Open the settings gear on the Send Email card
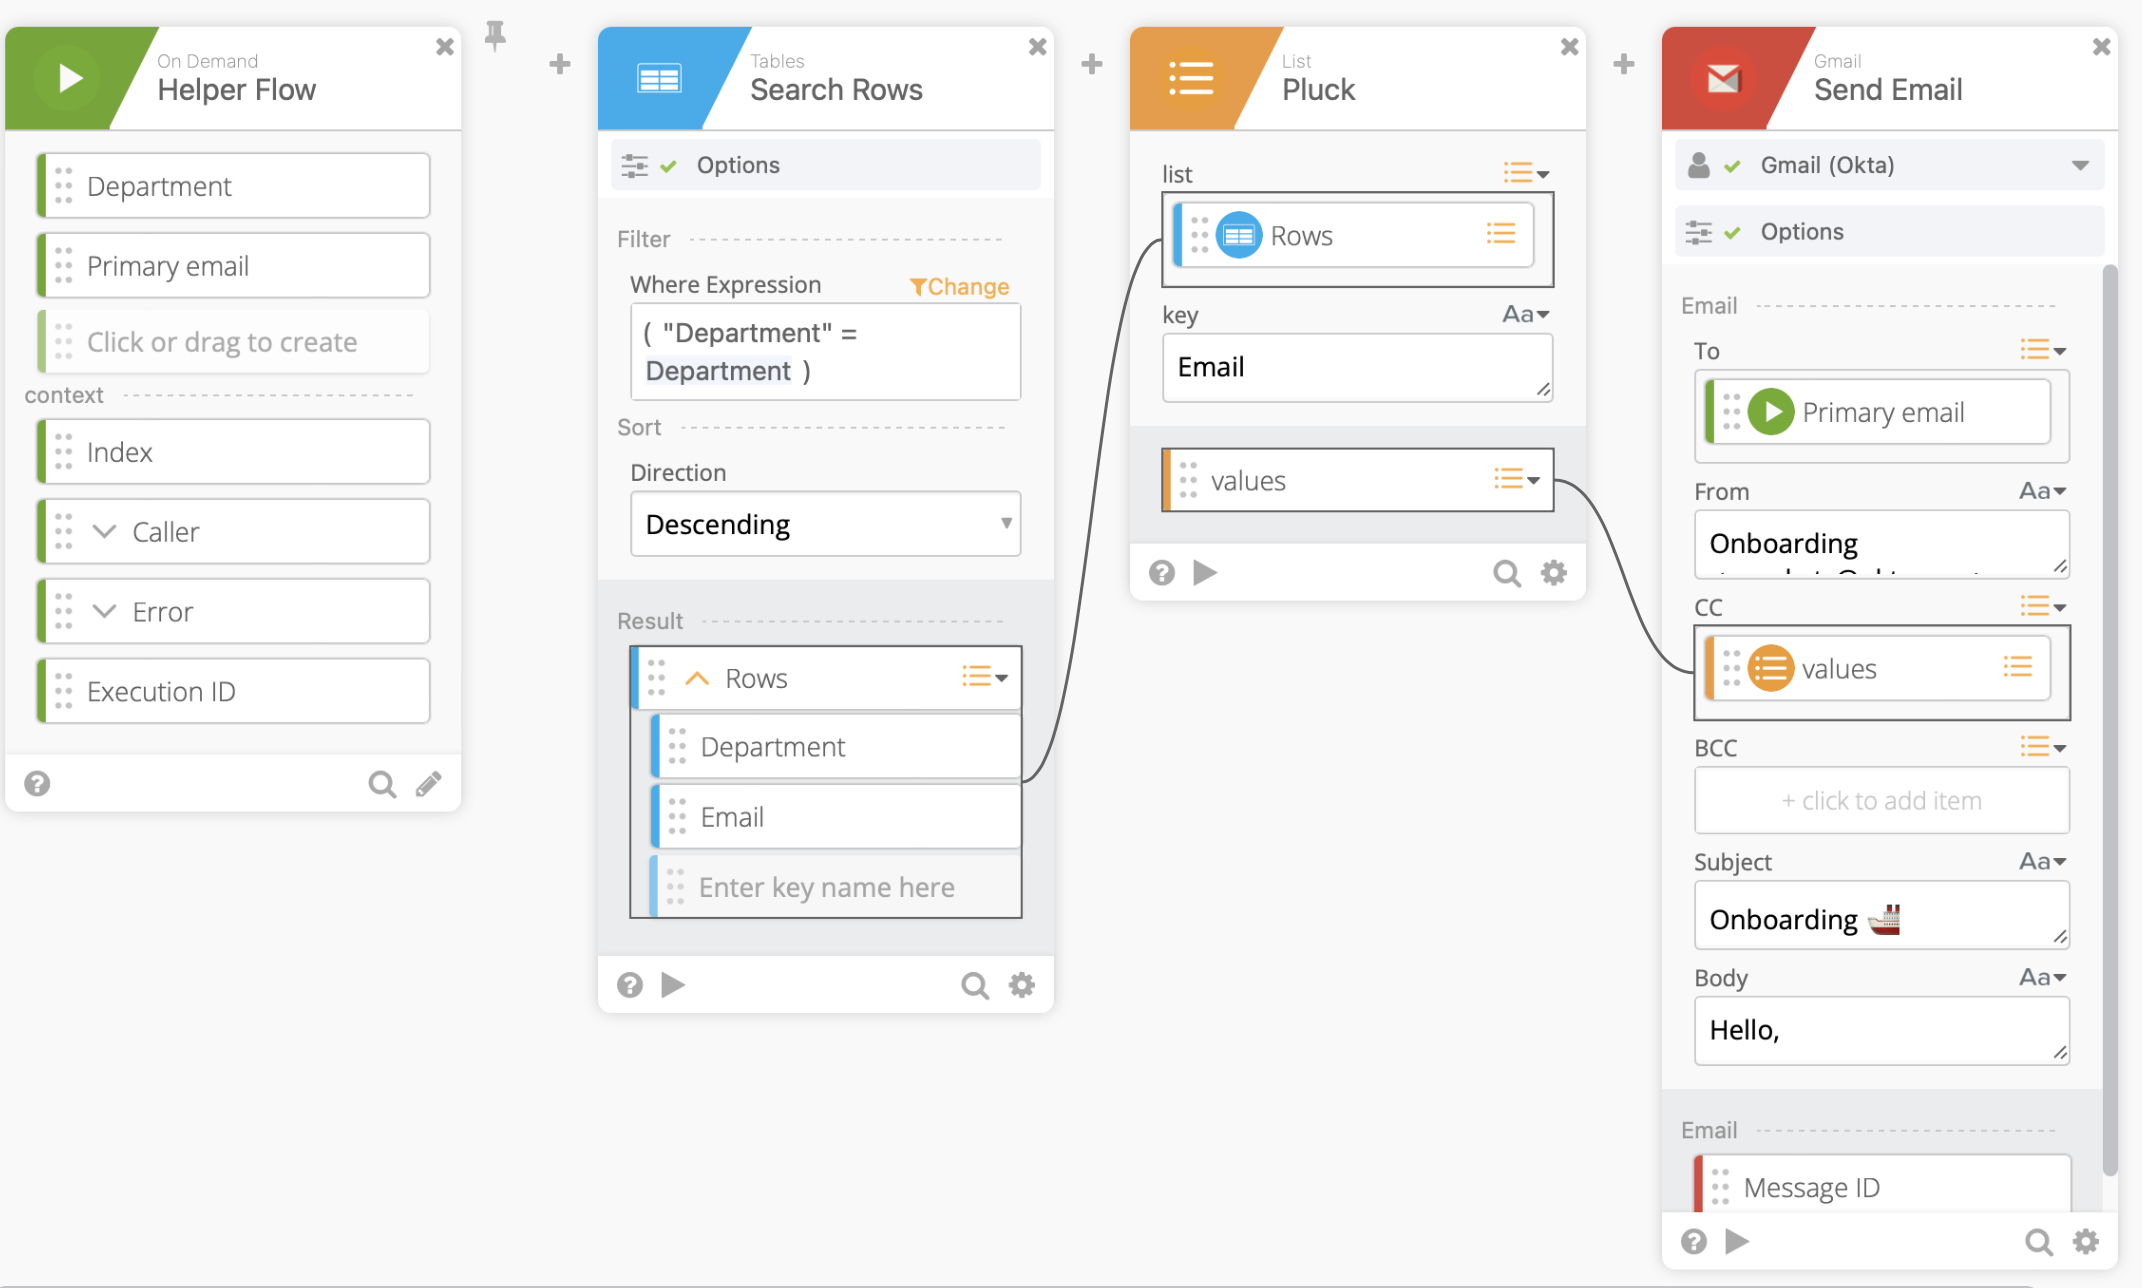 tap(2086, 1241)
